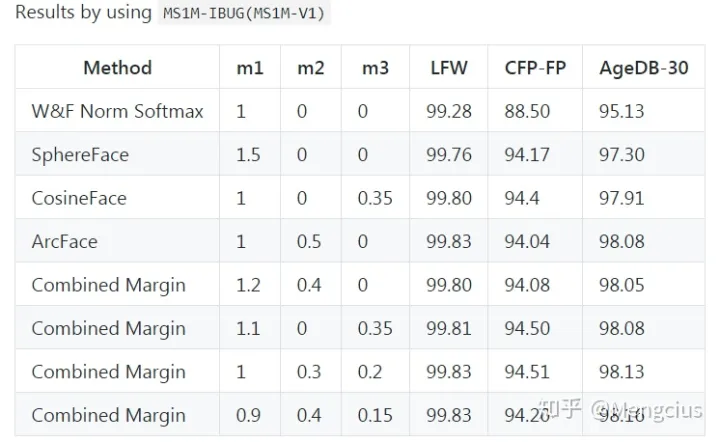
Task: Click the 88.50 CFP-FP value
Action: coord(527,111)
